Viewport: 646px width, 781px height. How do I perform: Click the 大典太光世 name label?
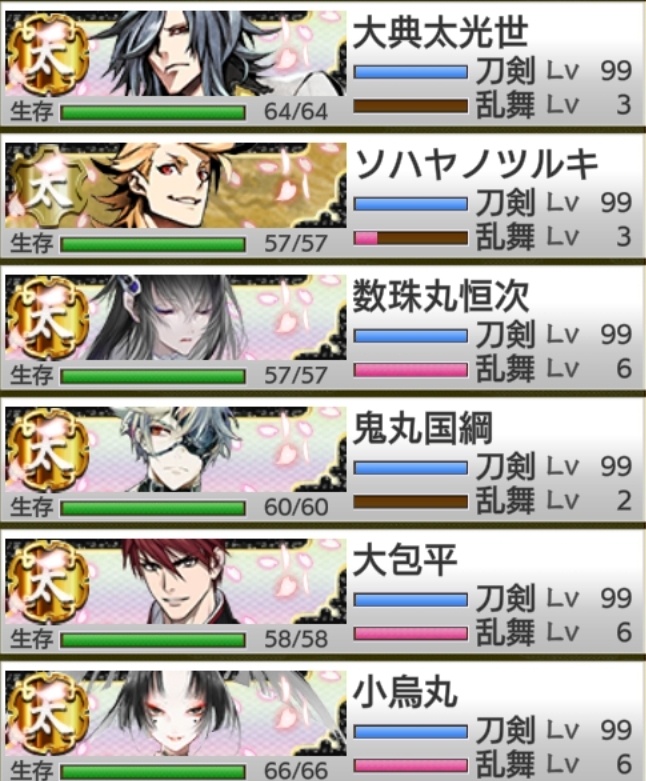point(440,34)
